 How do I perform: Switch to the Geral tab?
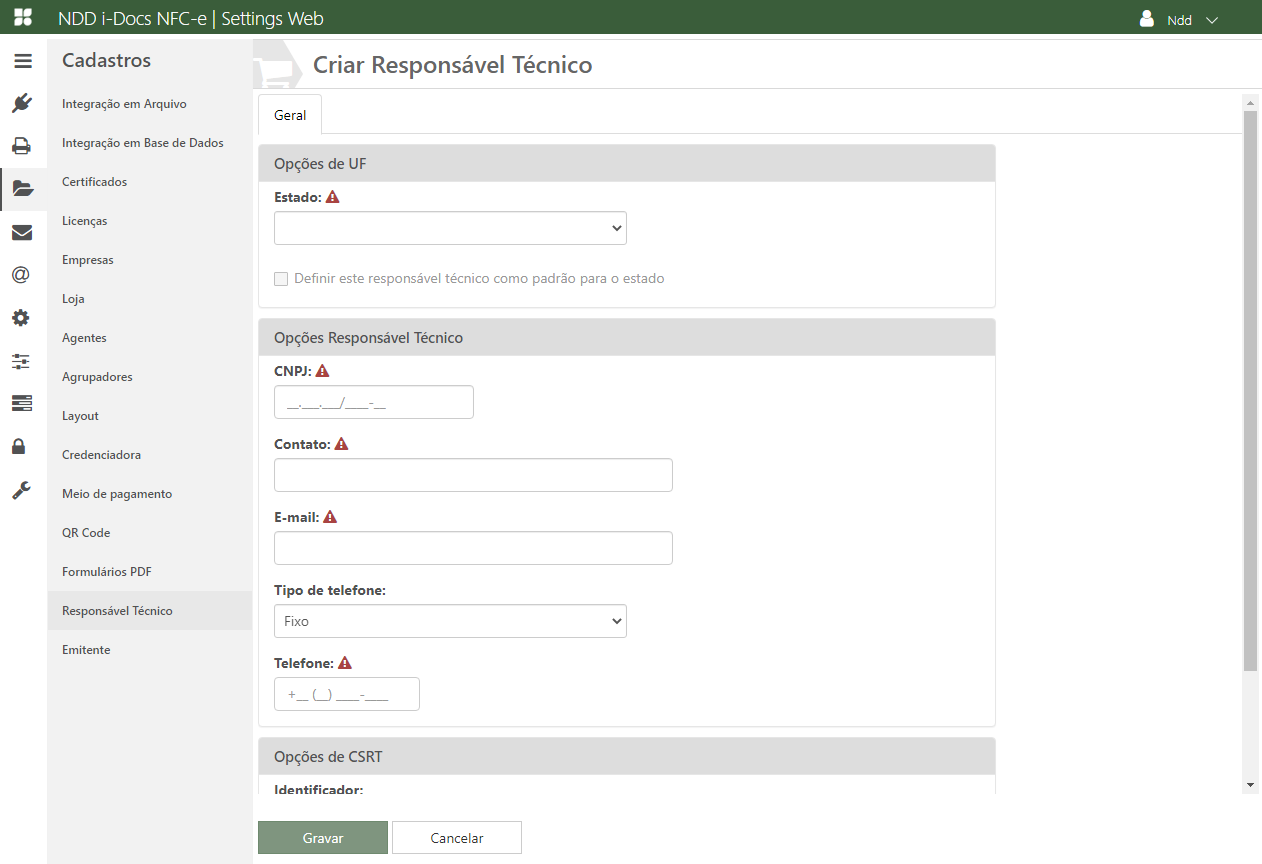point(290,115)
